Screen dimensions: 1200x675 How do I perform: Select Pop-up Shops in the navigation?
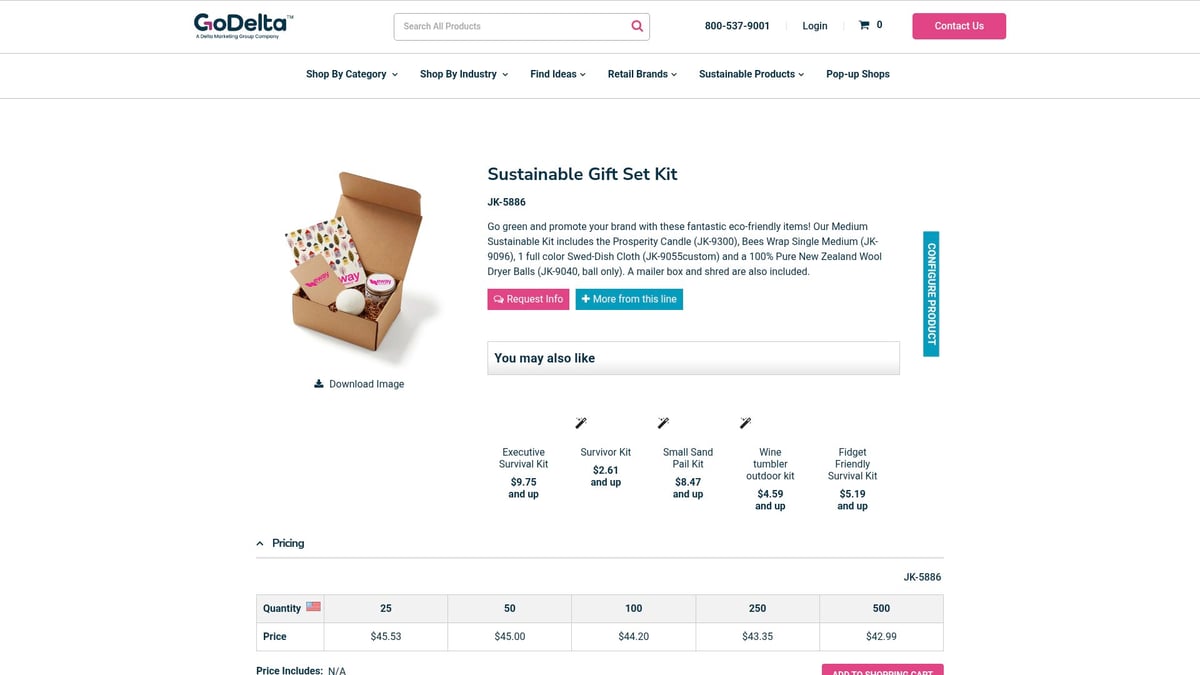858,73
